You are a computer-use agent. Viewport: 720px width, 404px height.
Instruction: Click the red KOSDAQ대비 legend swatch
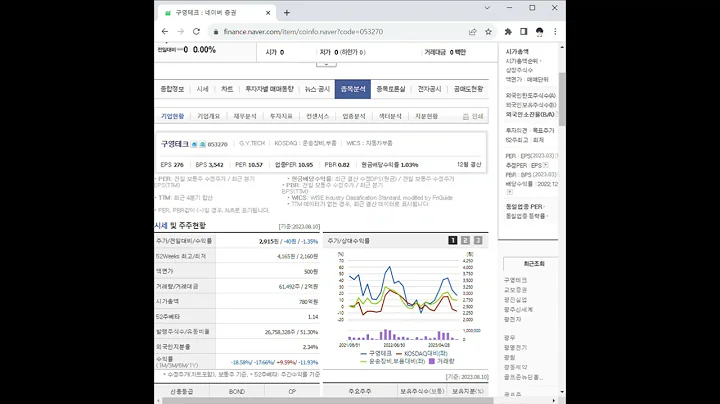tap(399, 354)
